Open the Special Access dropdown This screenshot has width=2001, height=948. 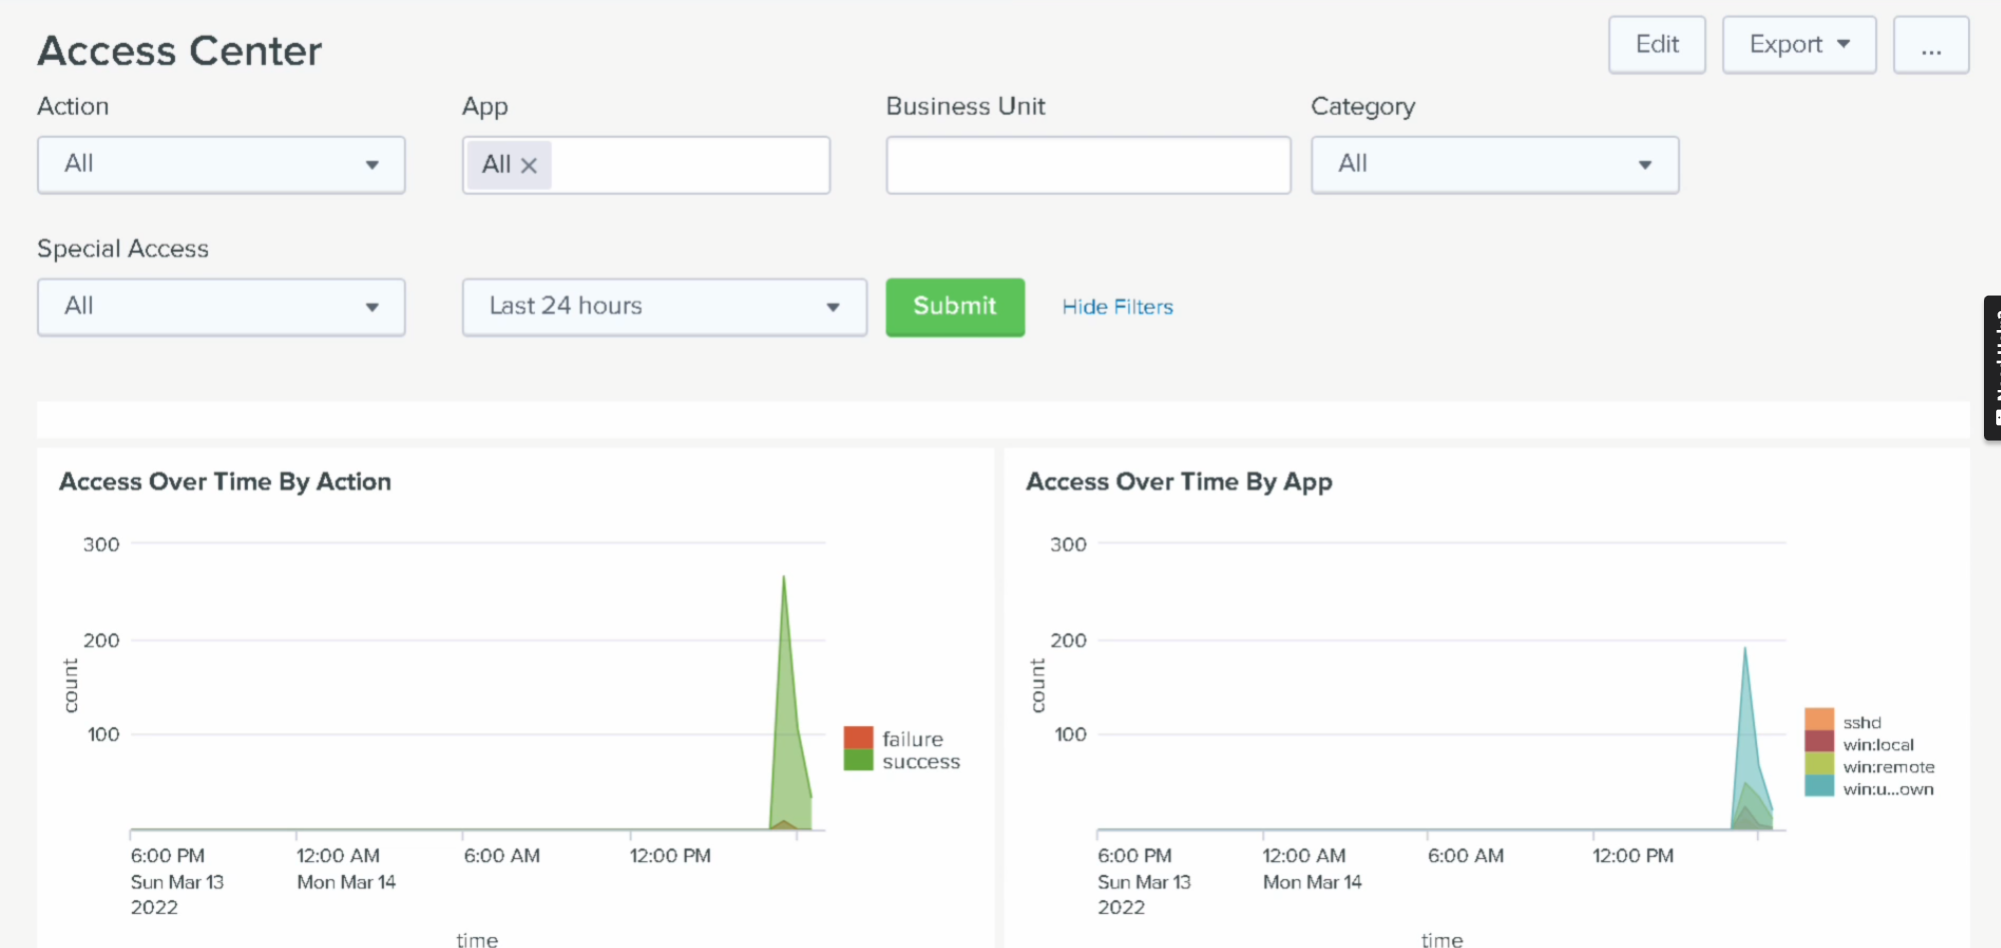221,307
